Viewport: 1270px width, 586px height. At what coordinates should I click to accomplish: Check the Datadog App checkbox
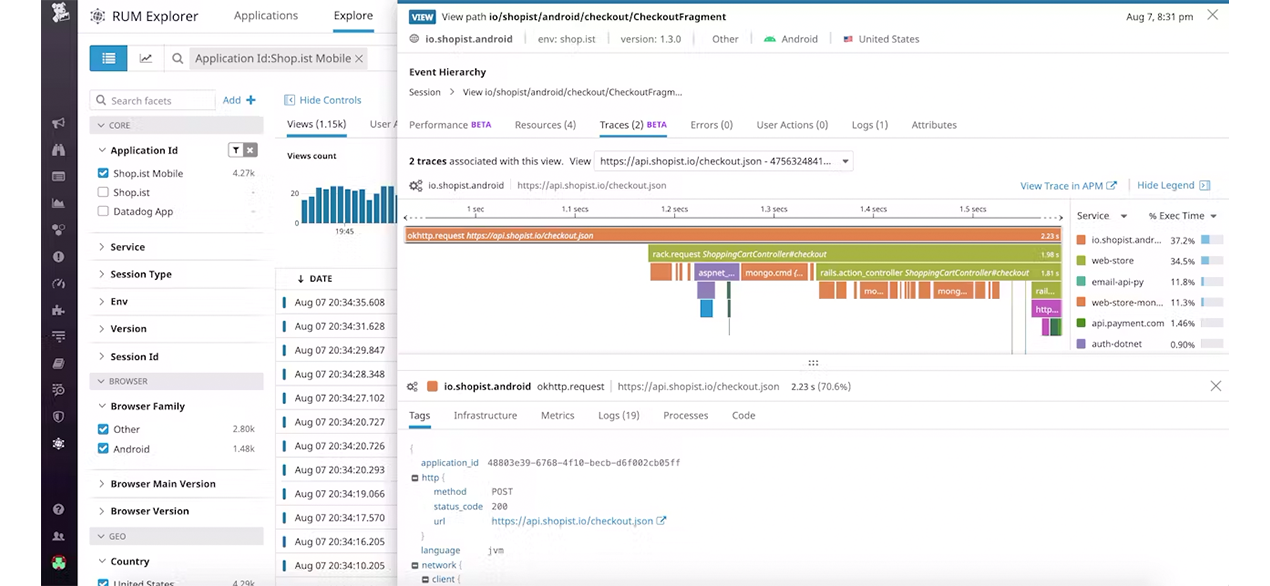103,211
